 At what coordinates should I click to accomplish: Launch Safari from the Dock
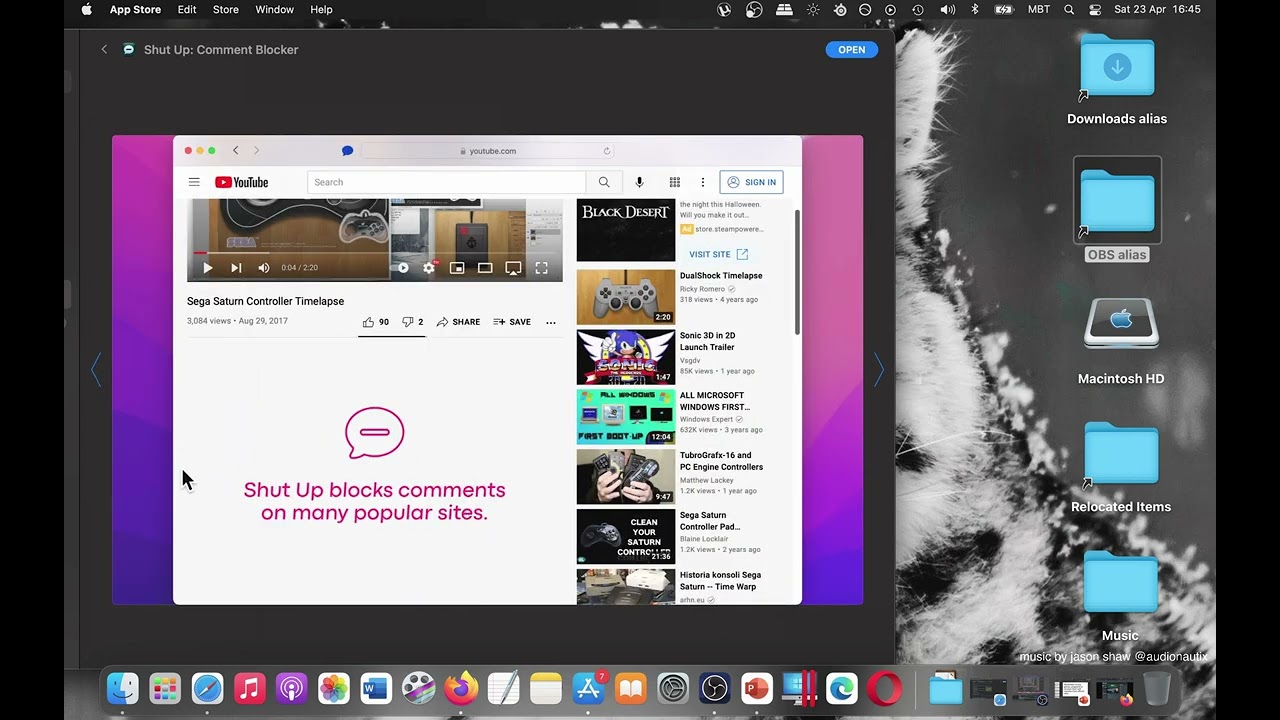pyautogui.click(x=207, y=688)
